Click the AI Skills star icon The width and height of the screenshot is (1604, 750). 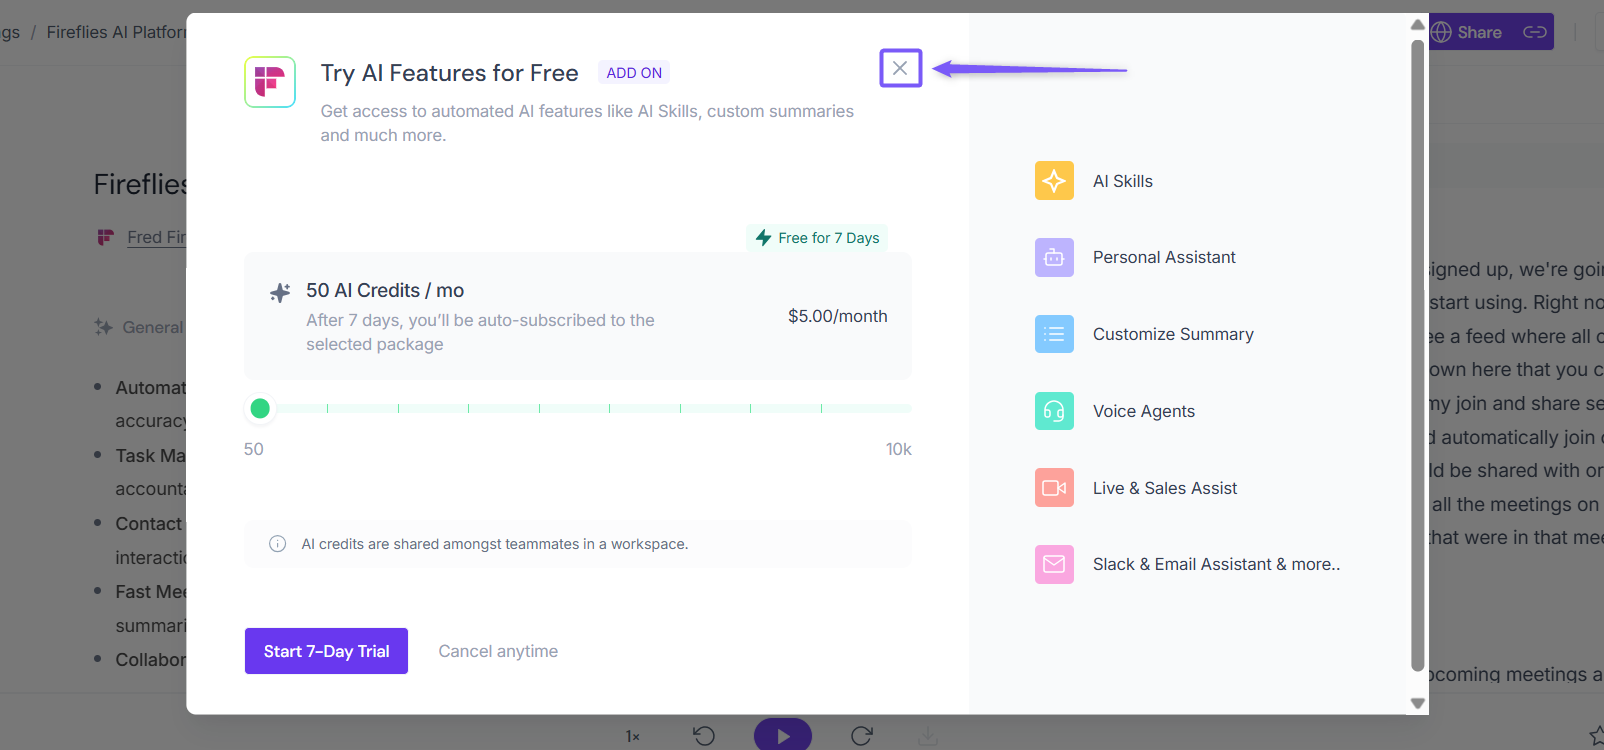click(1054, 181)
